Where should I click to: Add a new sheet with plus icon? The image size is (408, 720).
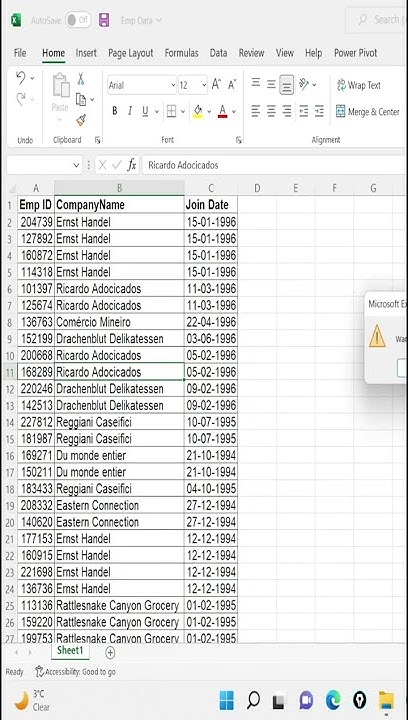[x=110, y=652]
